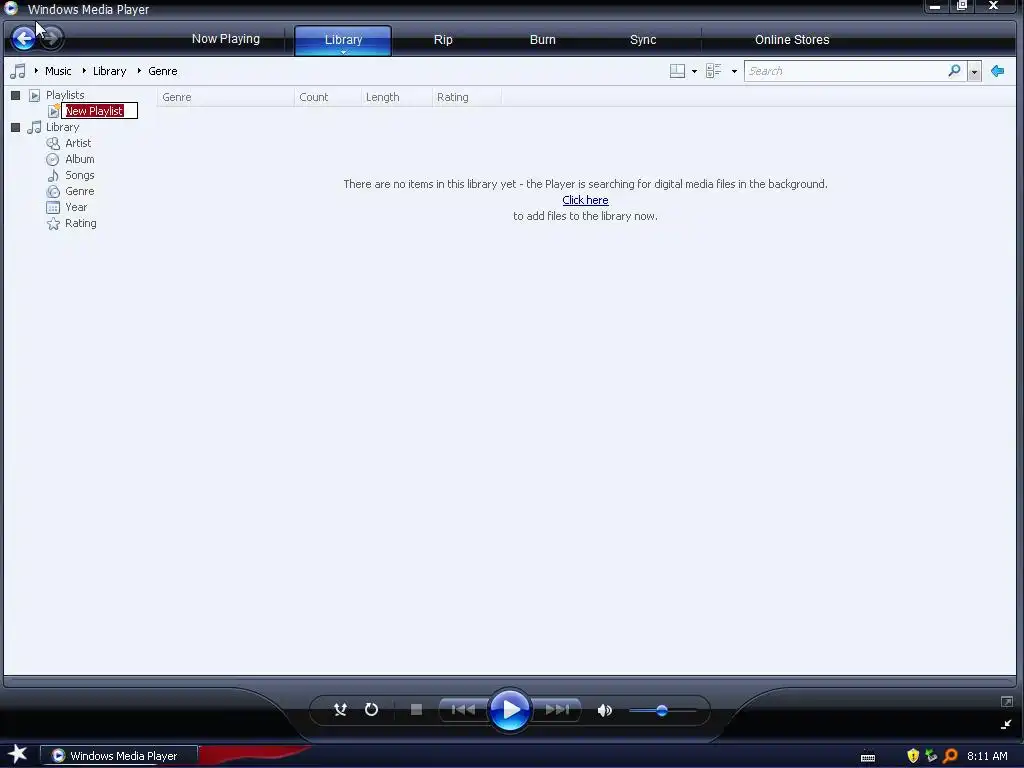Screen dimensions: 1024x768
Task: Toggle shuffle mode
Action: click(x=340, y=709)
